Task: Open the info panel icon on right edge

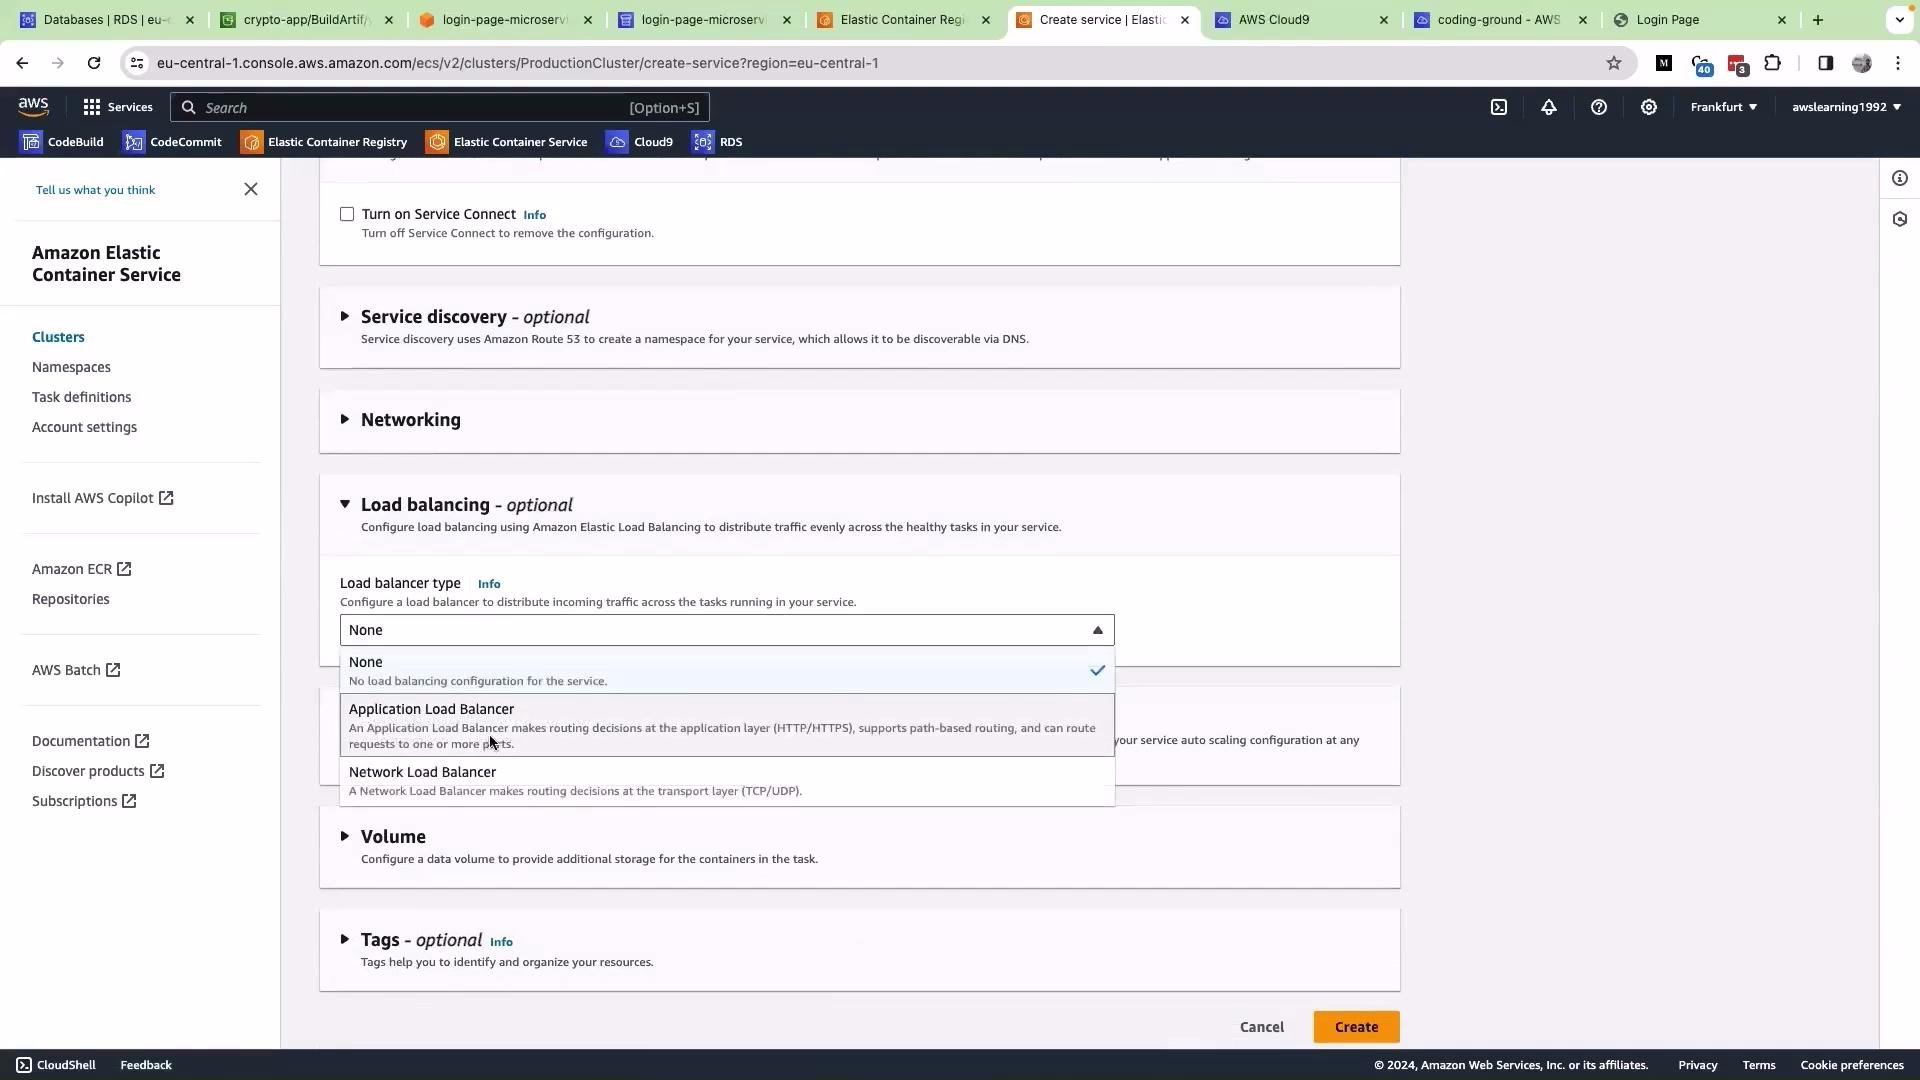Action: pyautogui.click(x=1900, y=178)
